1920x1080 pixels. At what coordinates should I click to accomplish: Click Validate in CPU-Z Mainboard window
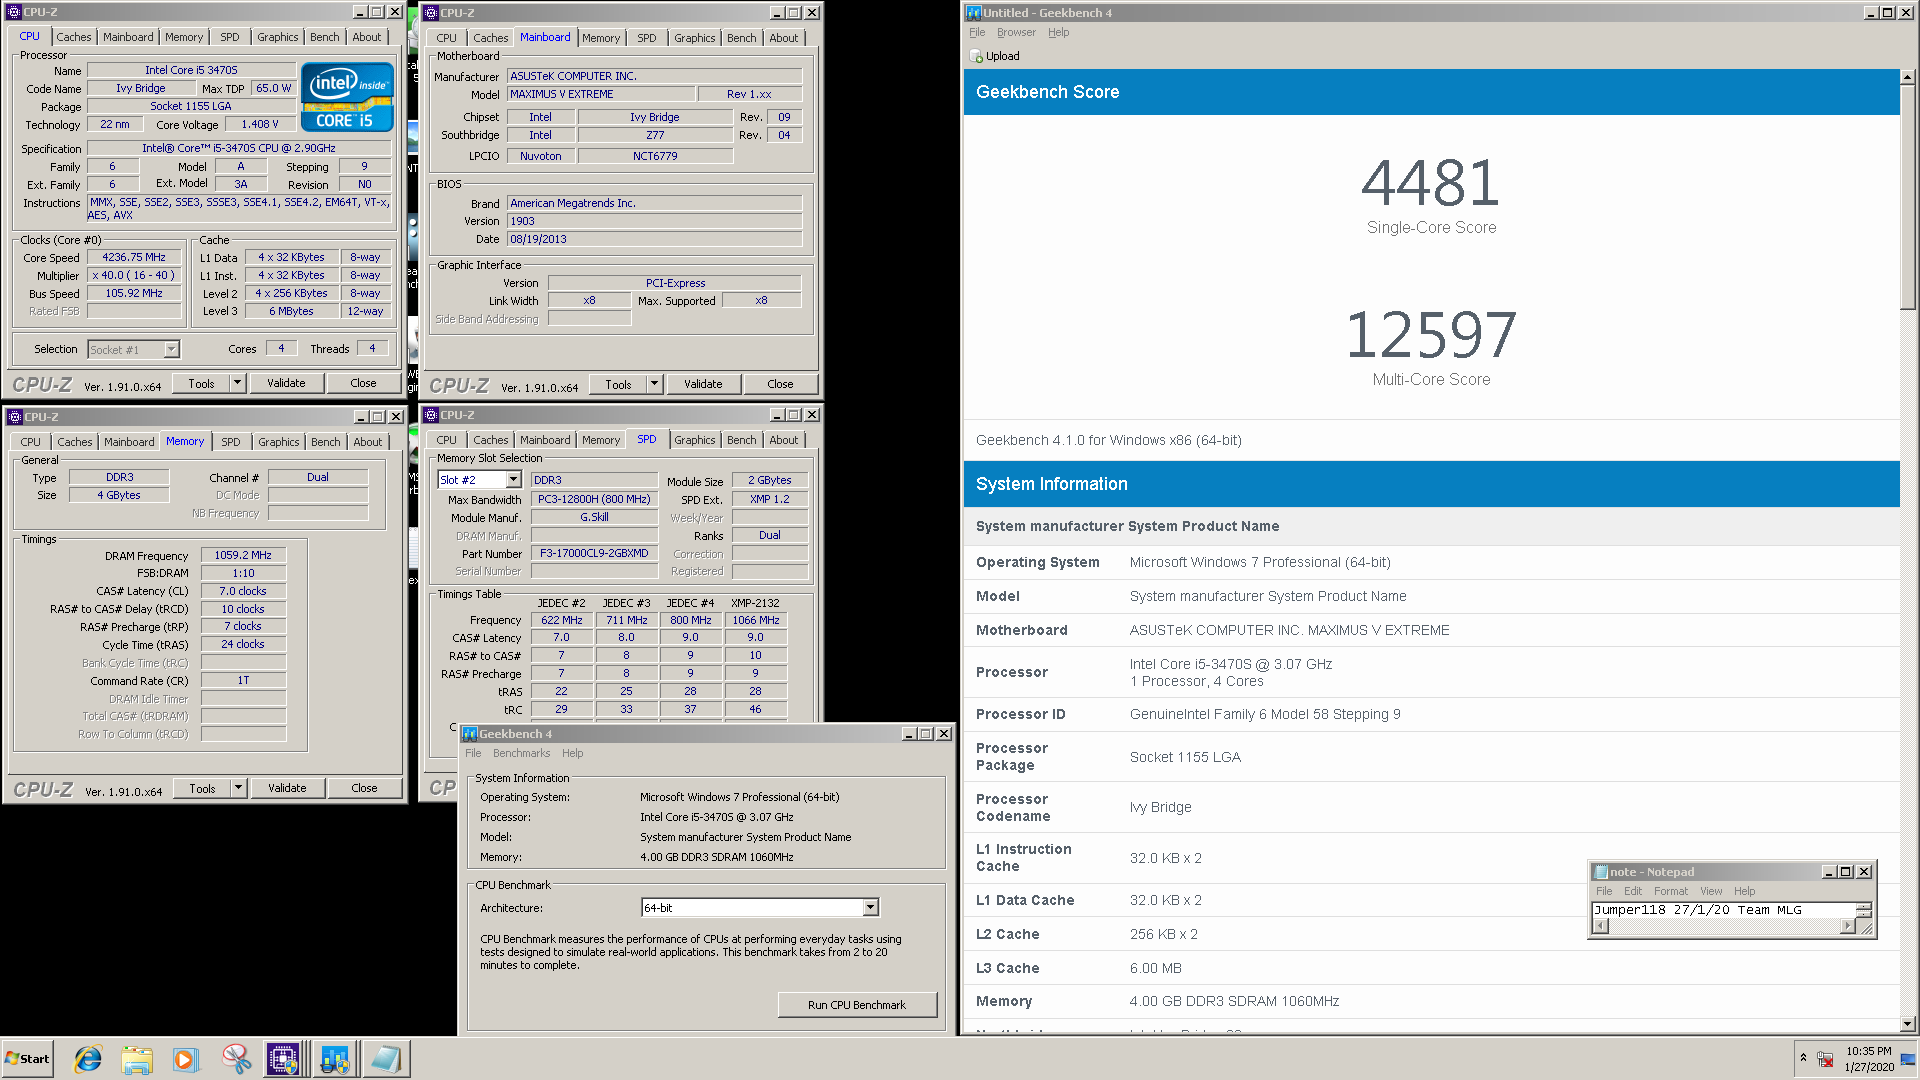click(703, 384)
